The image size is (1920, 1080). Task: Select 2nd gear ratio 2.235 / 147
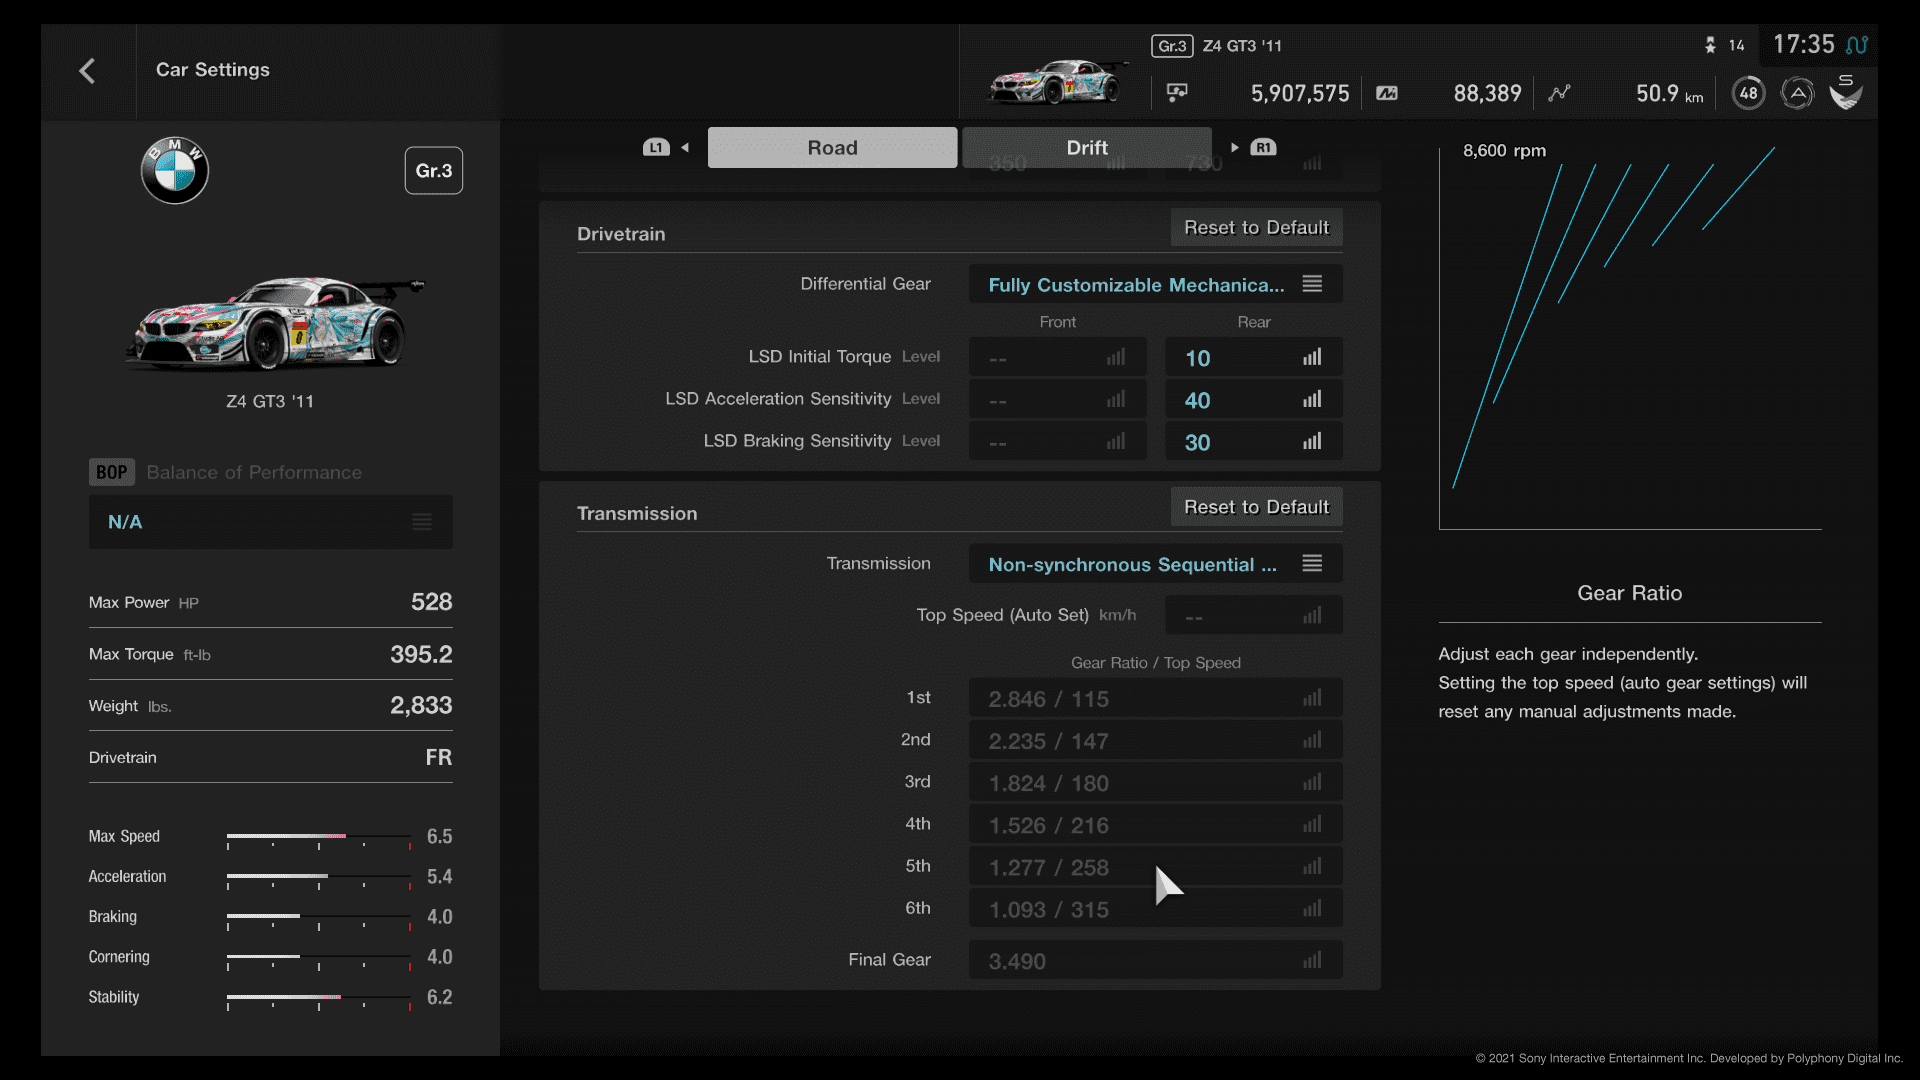(x=1155, y=740)
